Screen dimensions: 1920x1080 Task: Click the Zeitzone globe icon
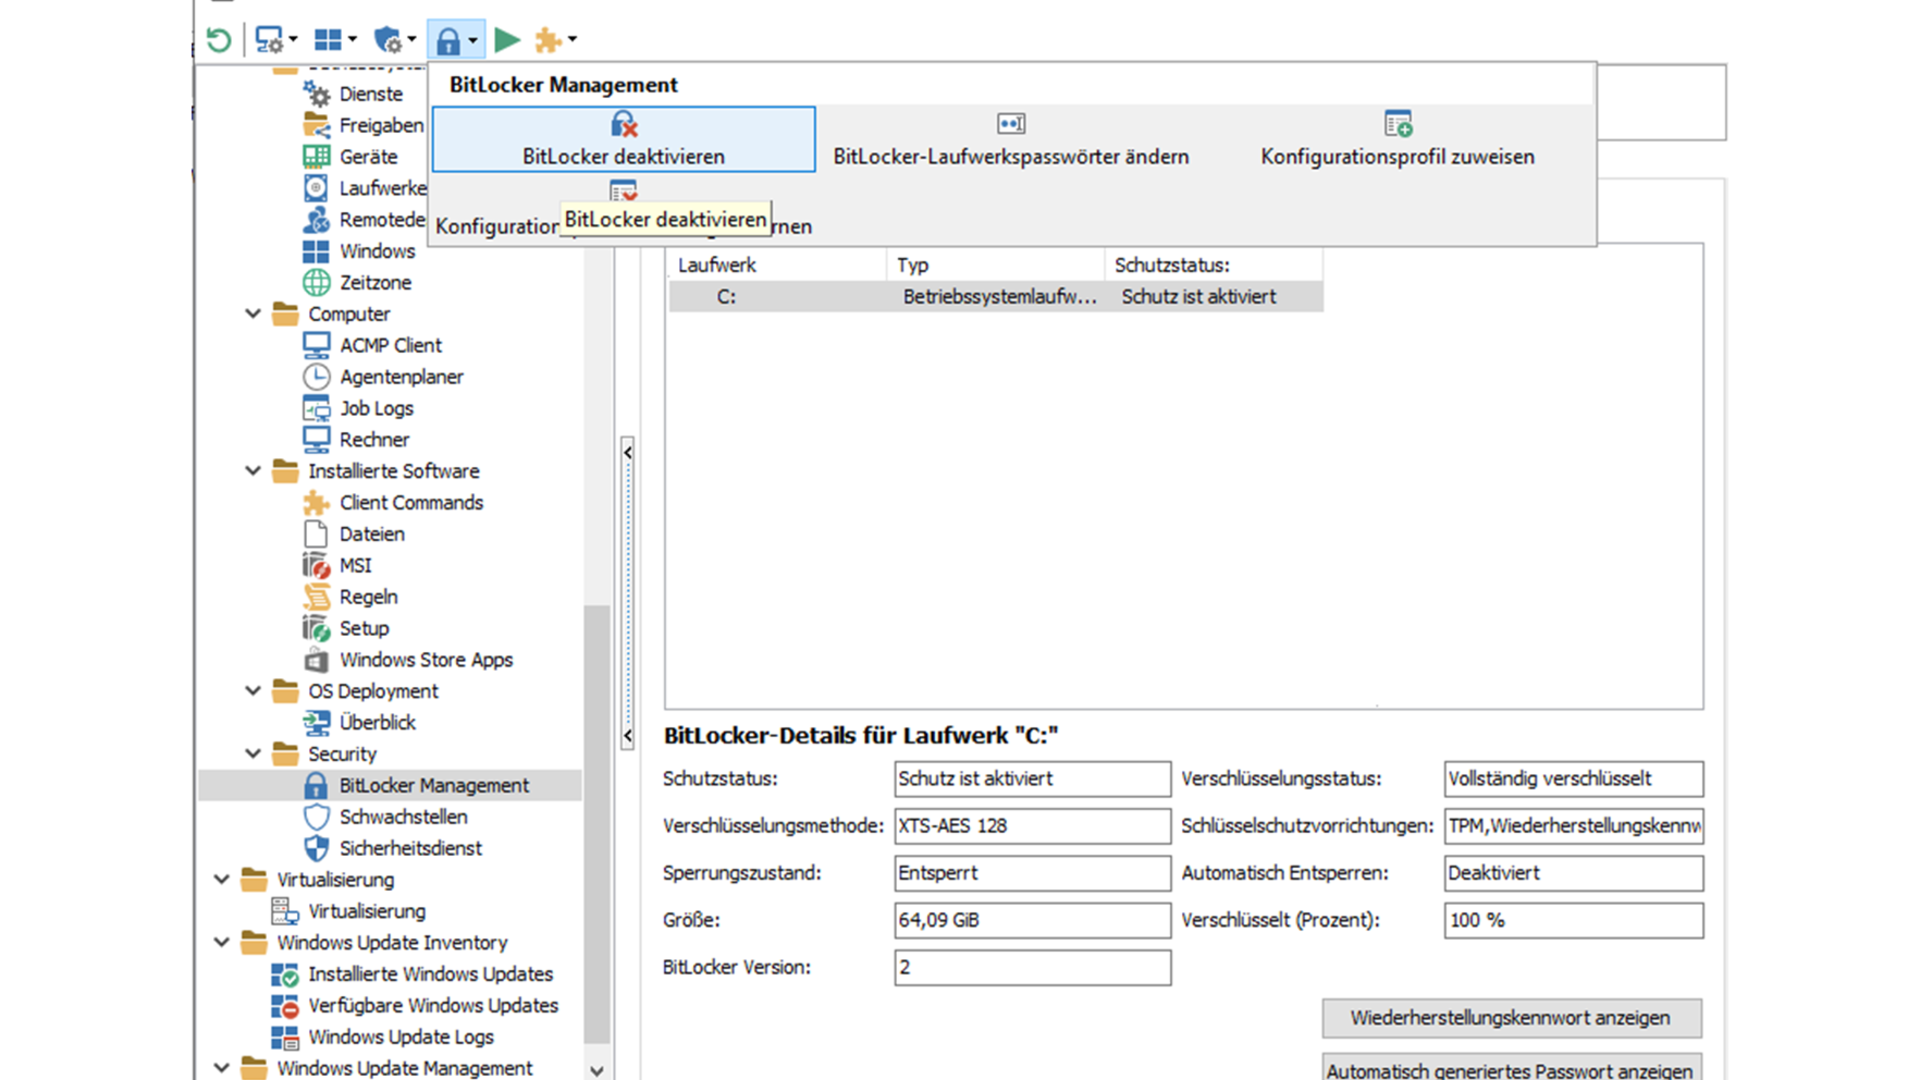click(x=316, y=283)
